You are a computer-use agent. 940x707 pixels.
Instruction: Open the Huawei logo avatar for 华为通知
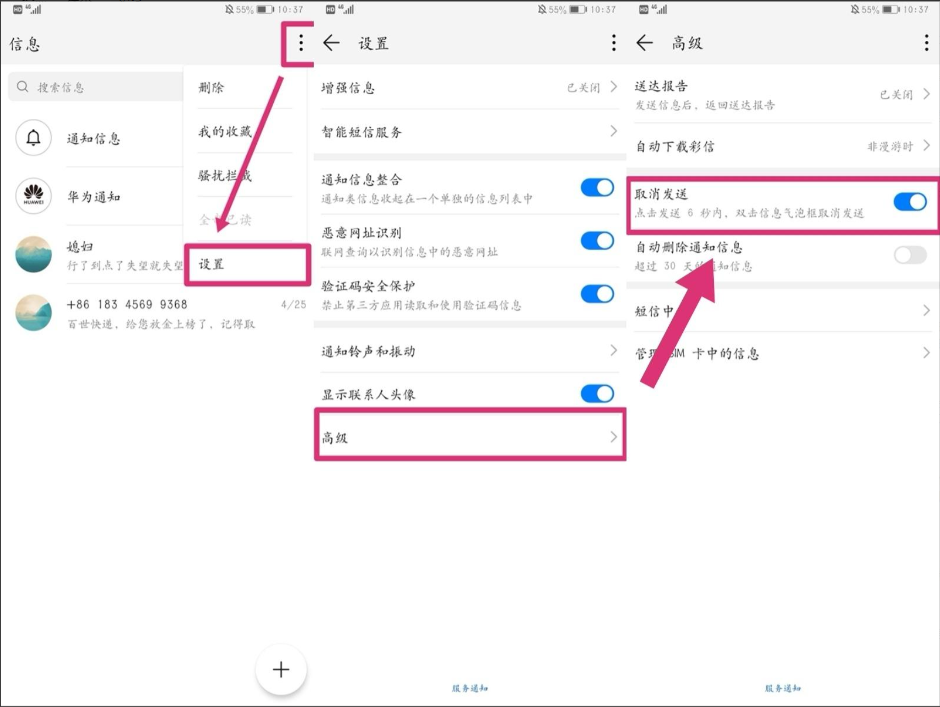pyautogui.click(x=34, y=196)
